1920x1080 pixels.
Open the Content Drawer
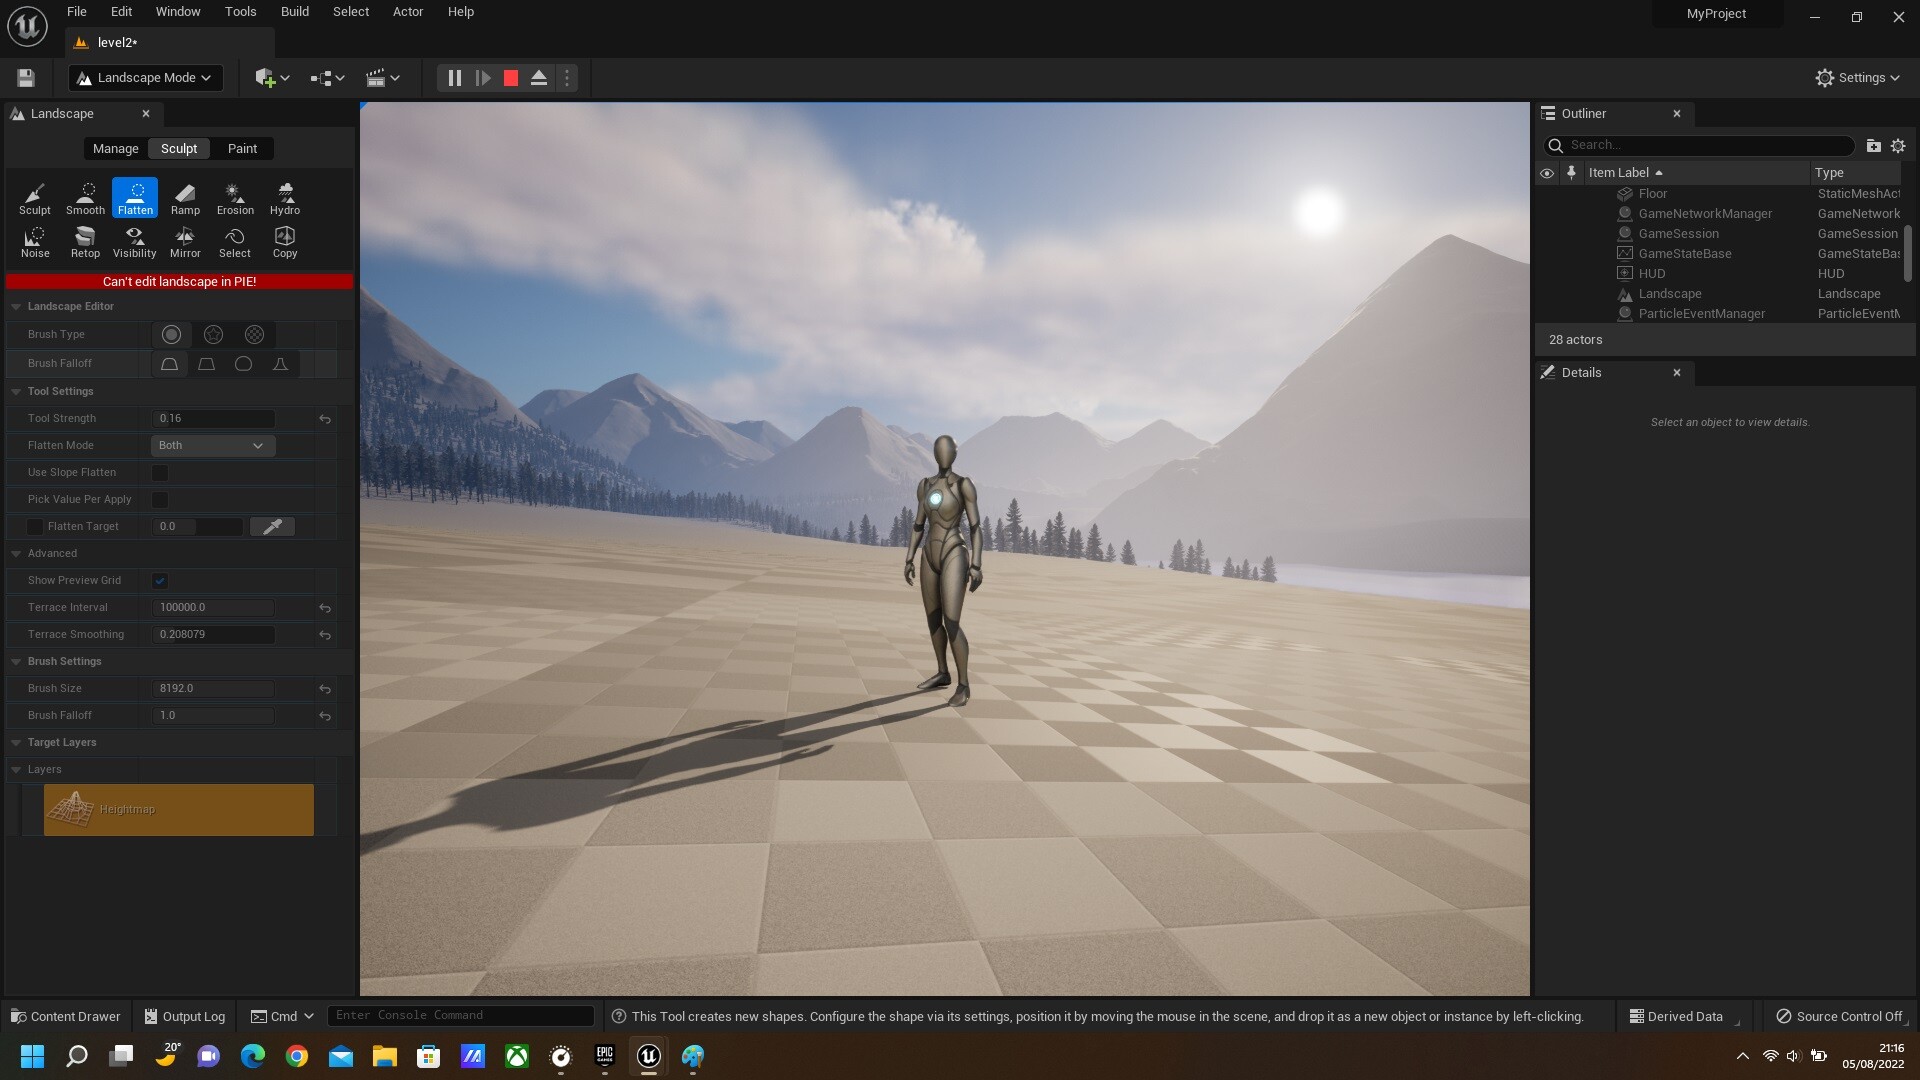tap(65, 1016)
